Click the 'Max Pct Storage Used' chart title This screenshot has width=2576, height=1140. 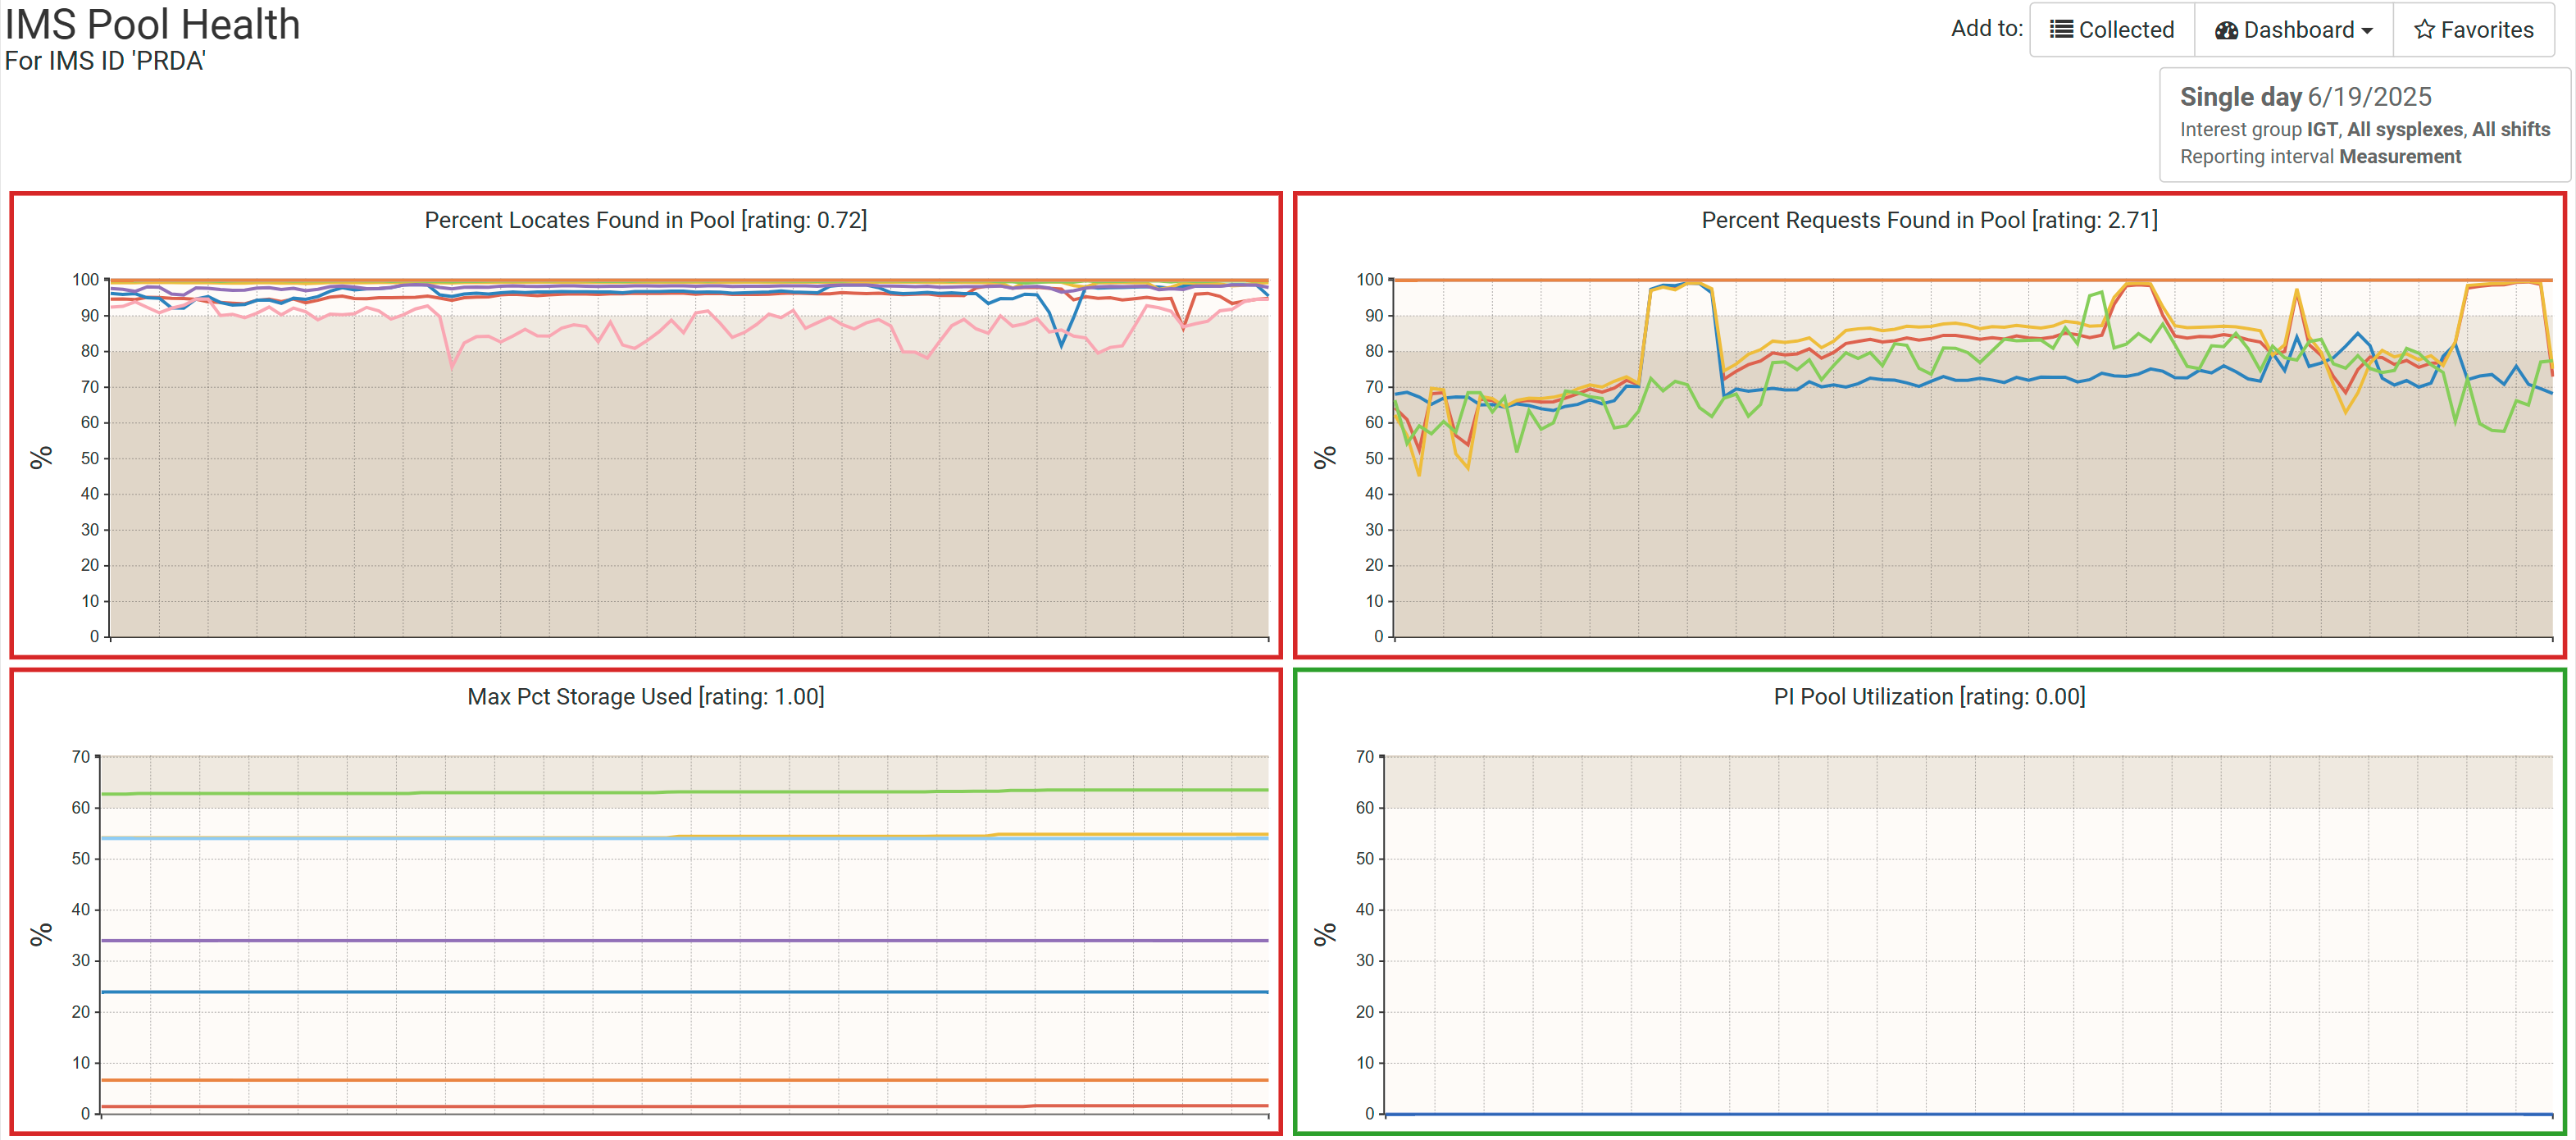(644, 696)
